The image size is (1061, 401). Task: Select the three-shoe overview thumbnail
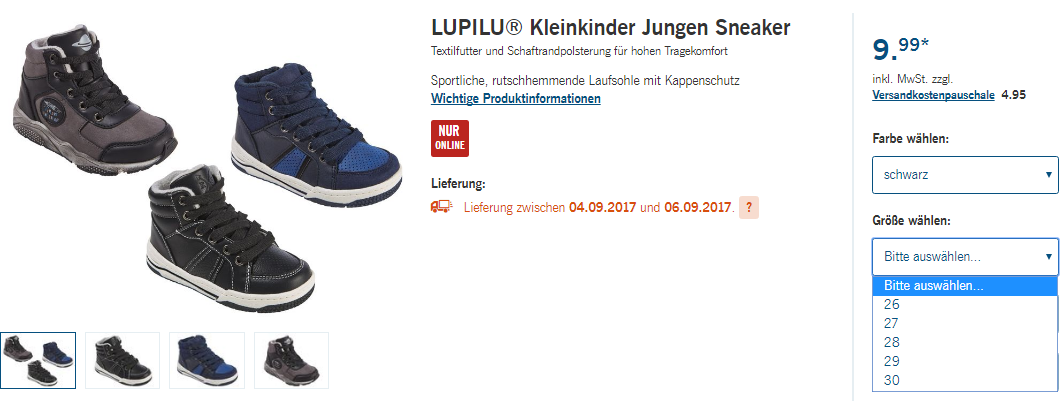38,360
